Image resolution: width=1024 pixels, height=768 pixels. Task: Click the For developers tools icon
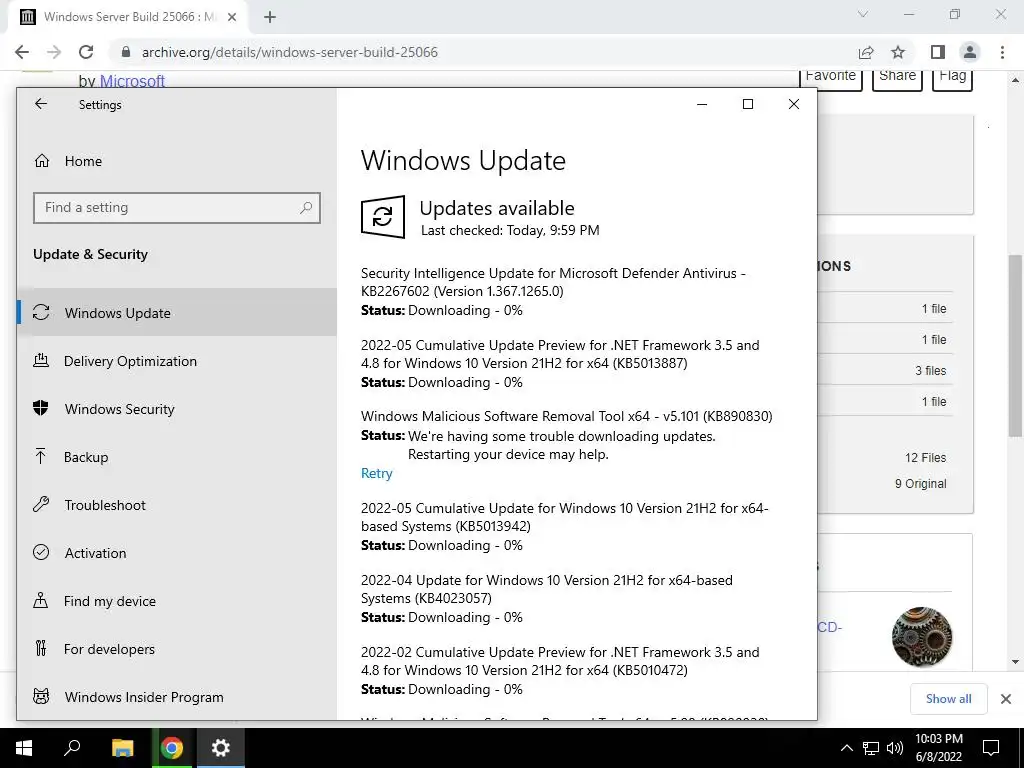click(x=40, y=648)
